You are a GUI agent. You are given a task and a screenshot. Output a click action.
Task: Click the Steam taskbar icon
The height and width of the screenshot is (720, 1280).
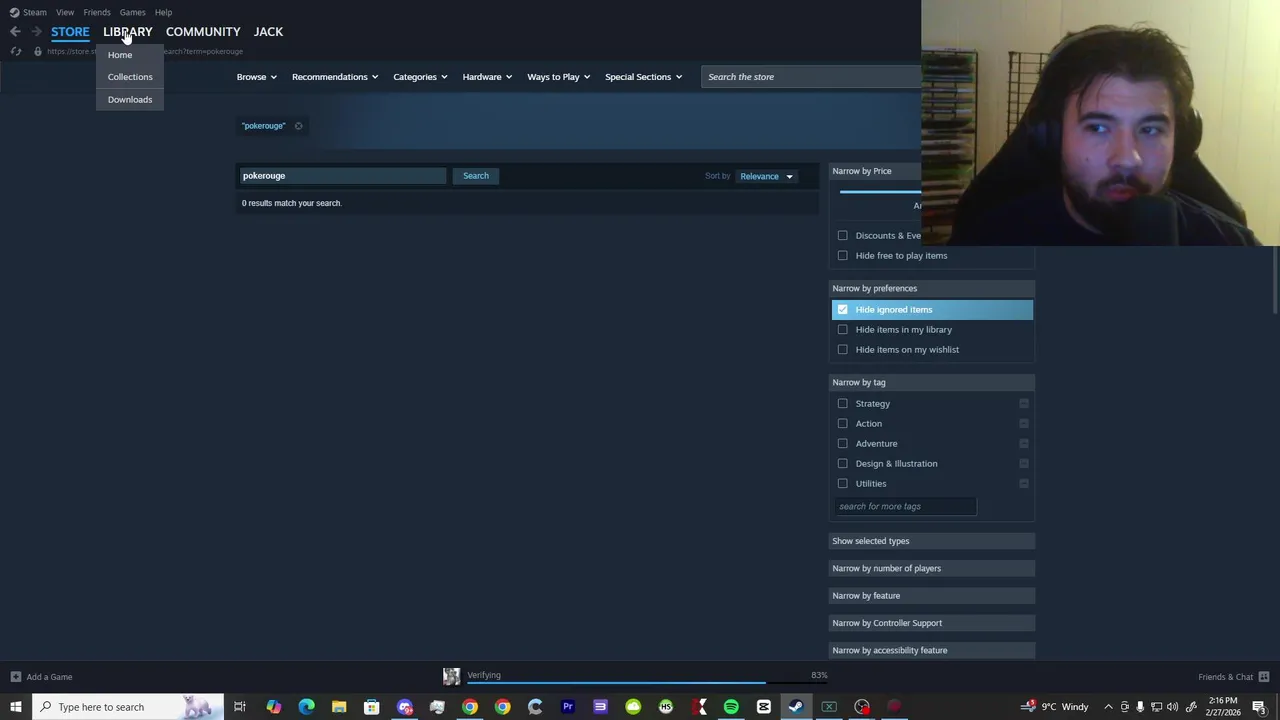796,707
